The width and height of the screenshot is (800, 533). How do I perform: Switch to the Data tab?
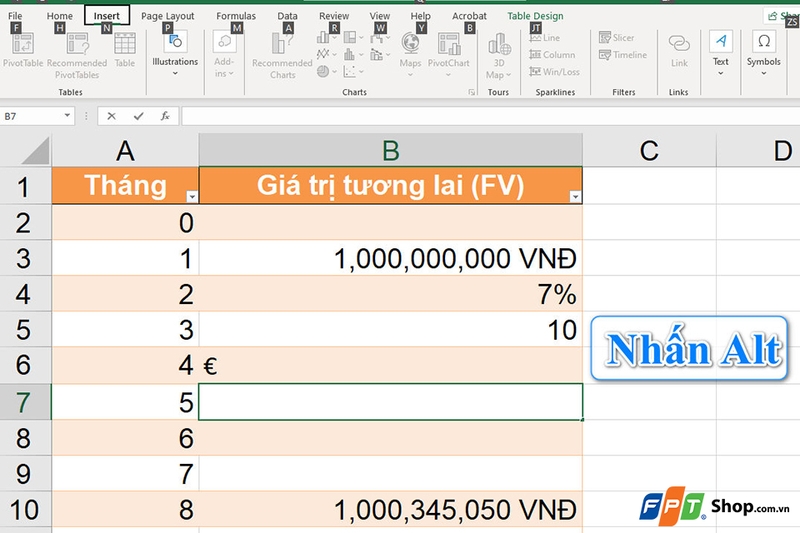(287, 16)
